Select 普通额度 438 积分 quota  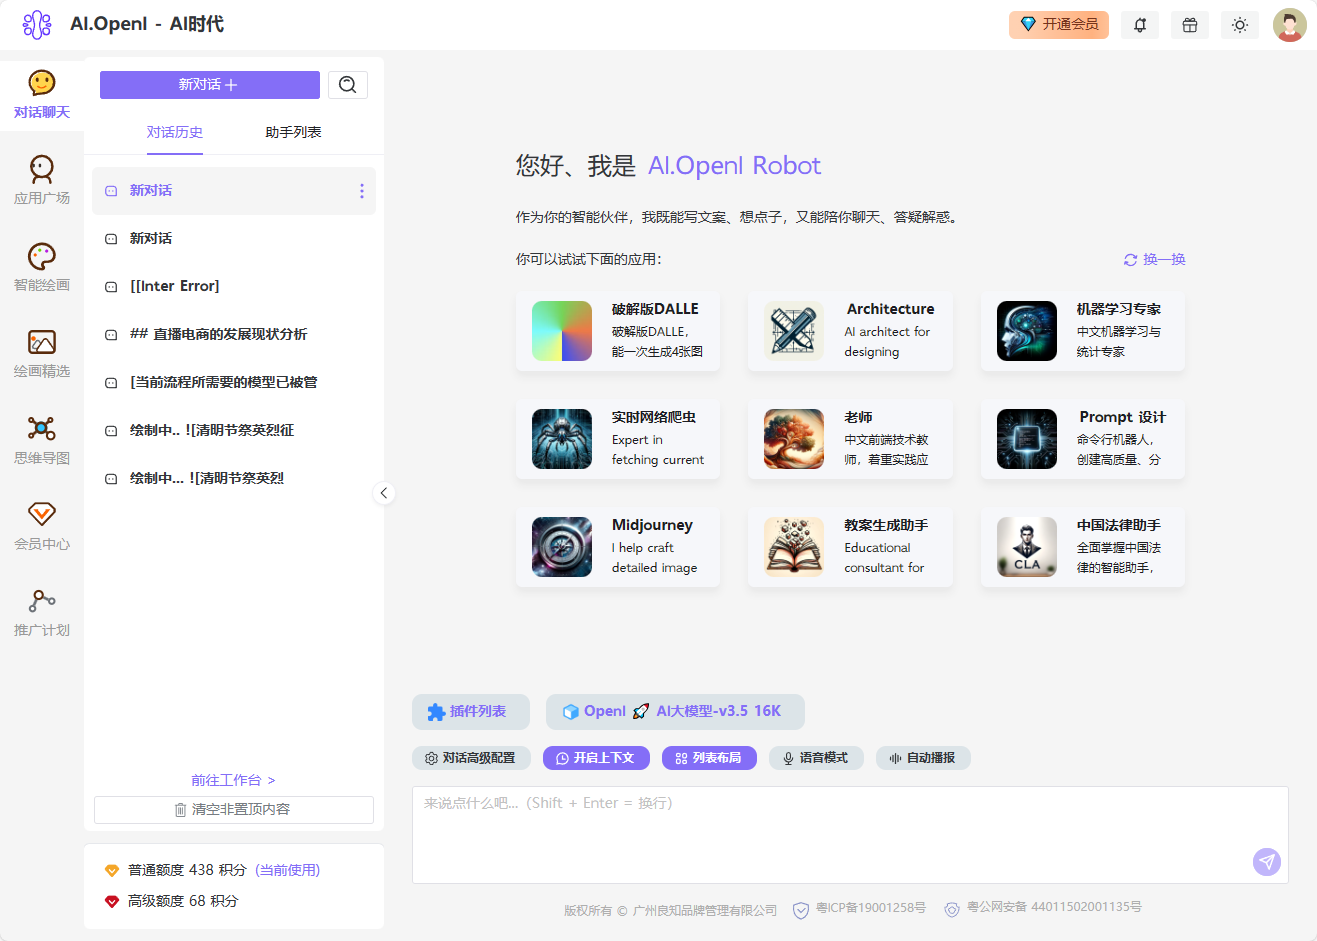point(212,870)
